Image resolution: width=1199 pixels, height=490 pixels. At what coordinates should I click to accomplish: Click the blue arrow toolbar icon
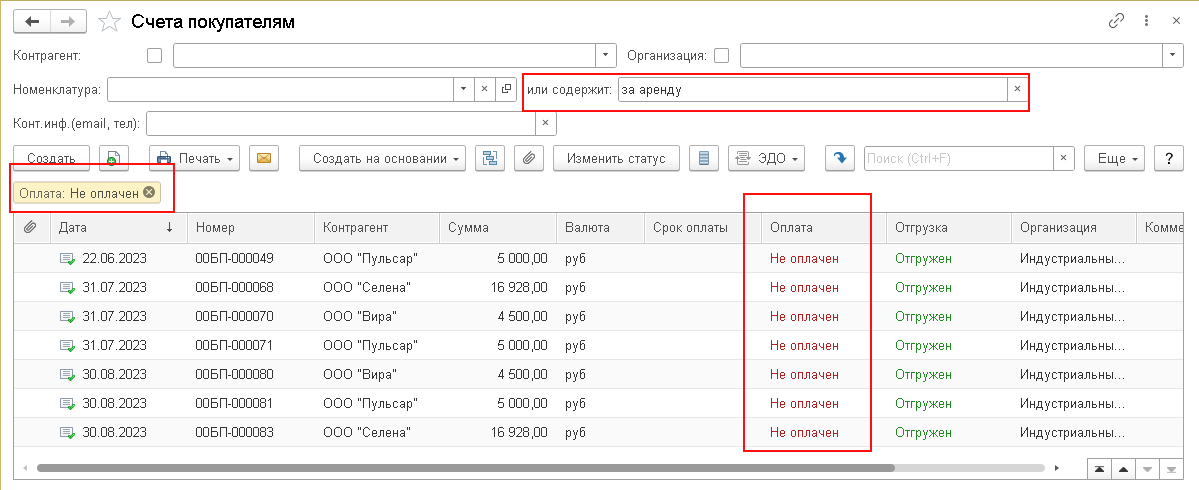(x=840, y=158)
